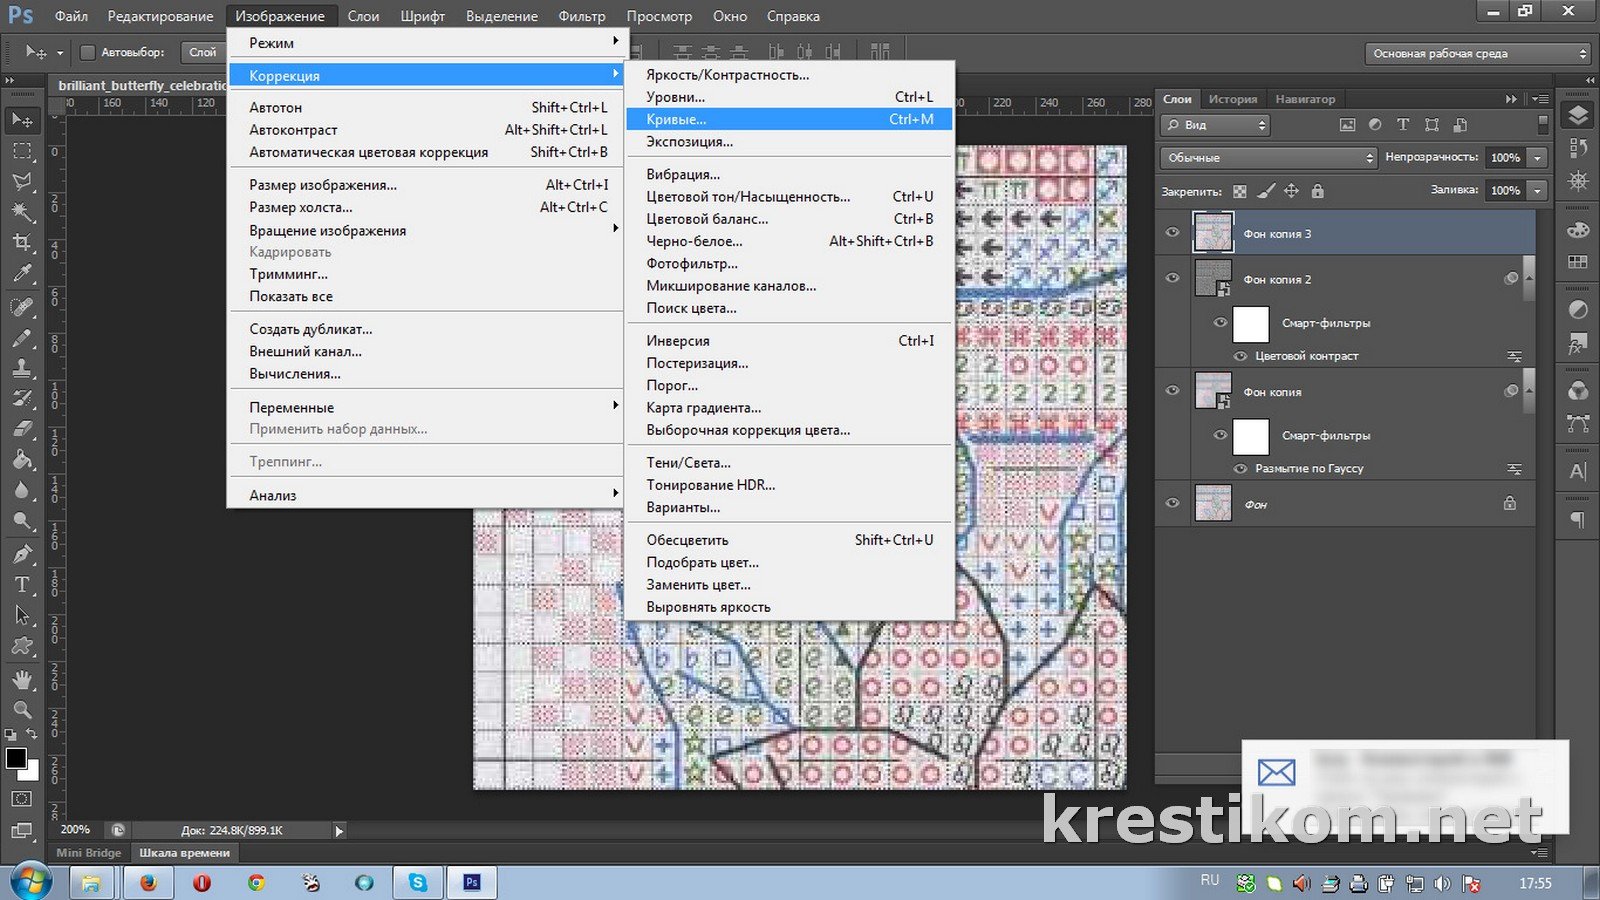Select the Crop tool in the toolbox
The height and width of the screenshot is (900, 1600).
(x=22, y=243)
